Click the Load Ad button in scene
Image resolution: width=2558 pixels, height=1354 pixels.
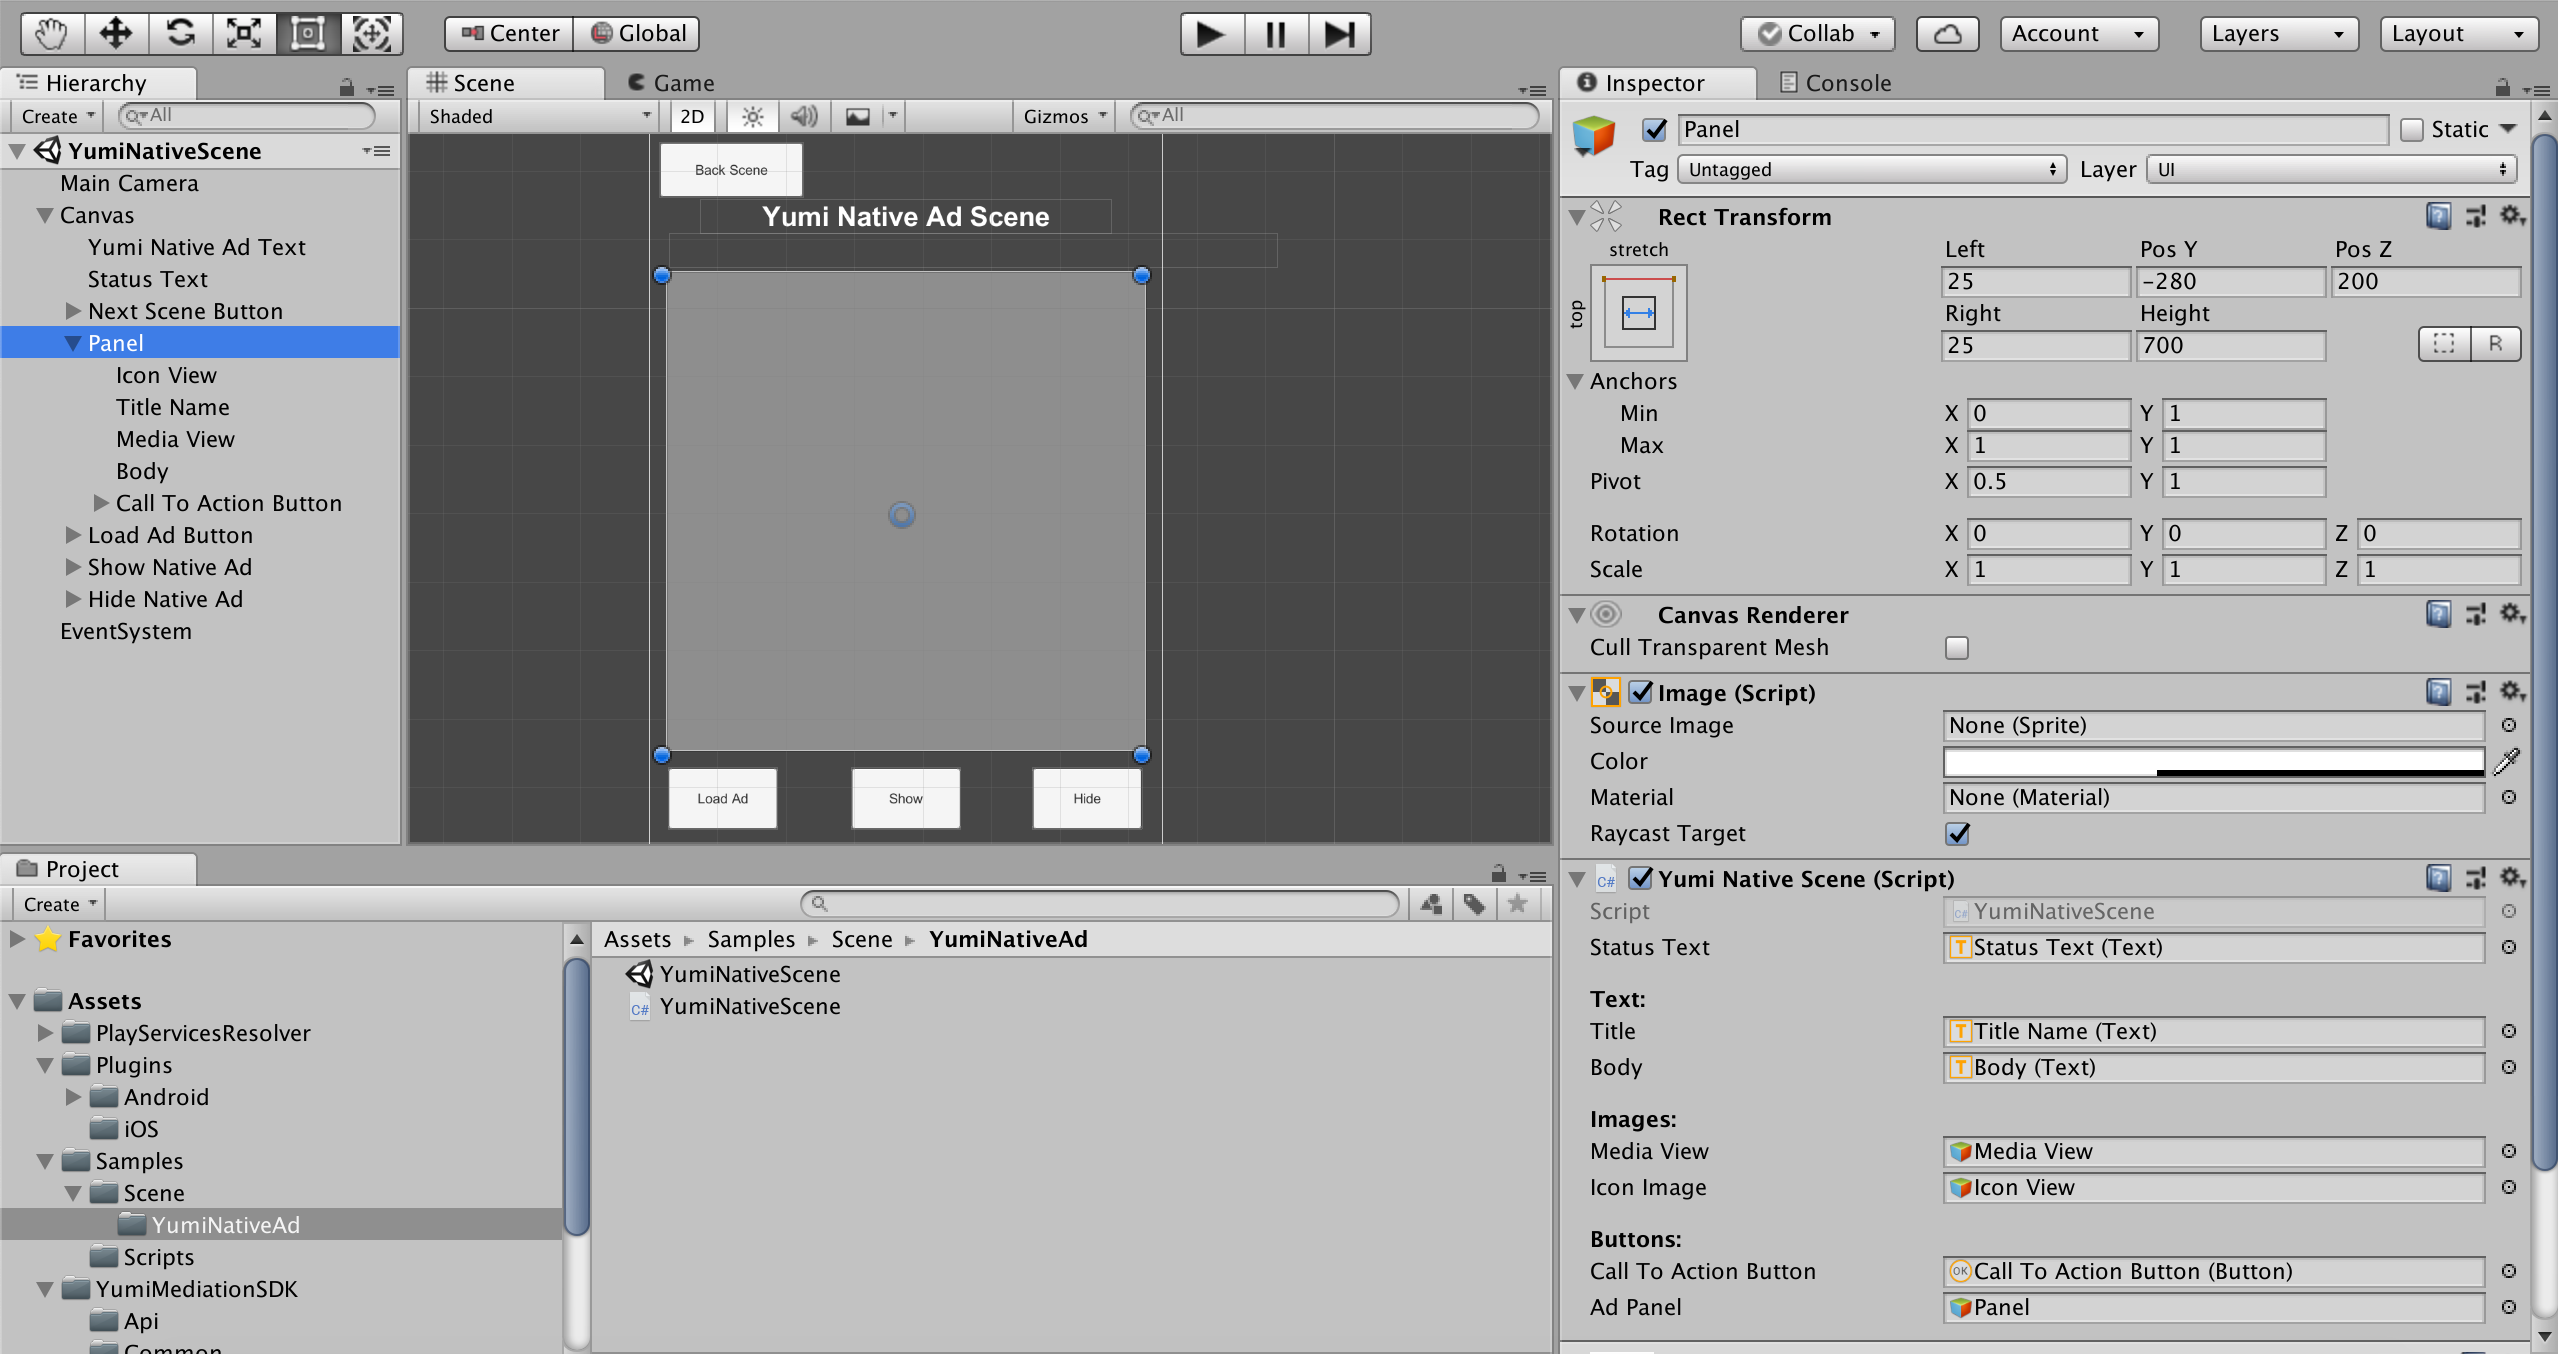point(722,798)
